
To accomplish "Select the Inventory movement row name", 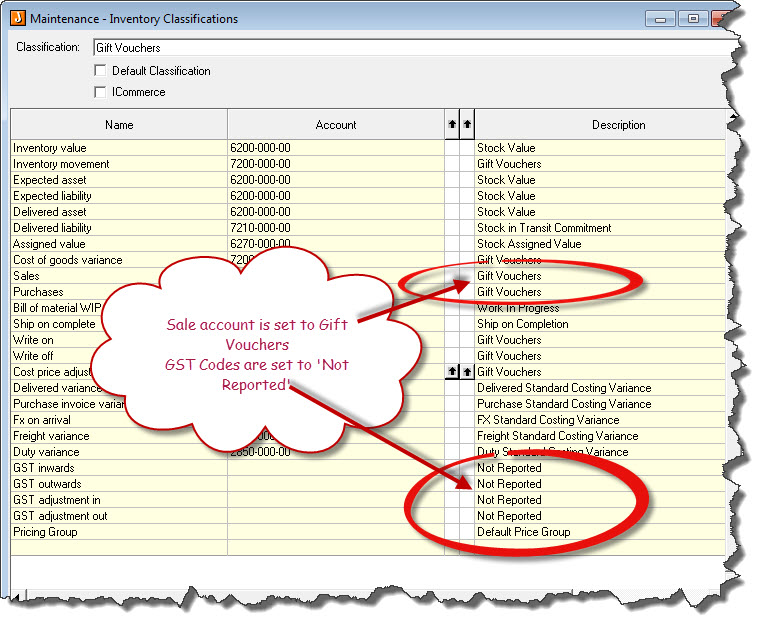I will pyautogui.click(x=61, y=164).
